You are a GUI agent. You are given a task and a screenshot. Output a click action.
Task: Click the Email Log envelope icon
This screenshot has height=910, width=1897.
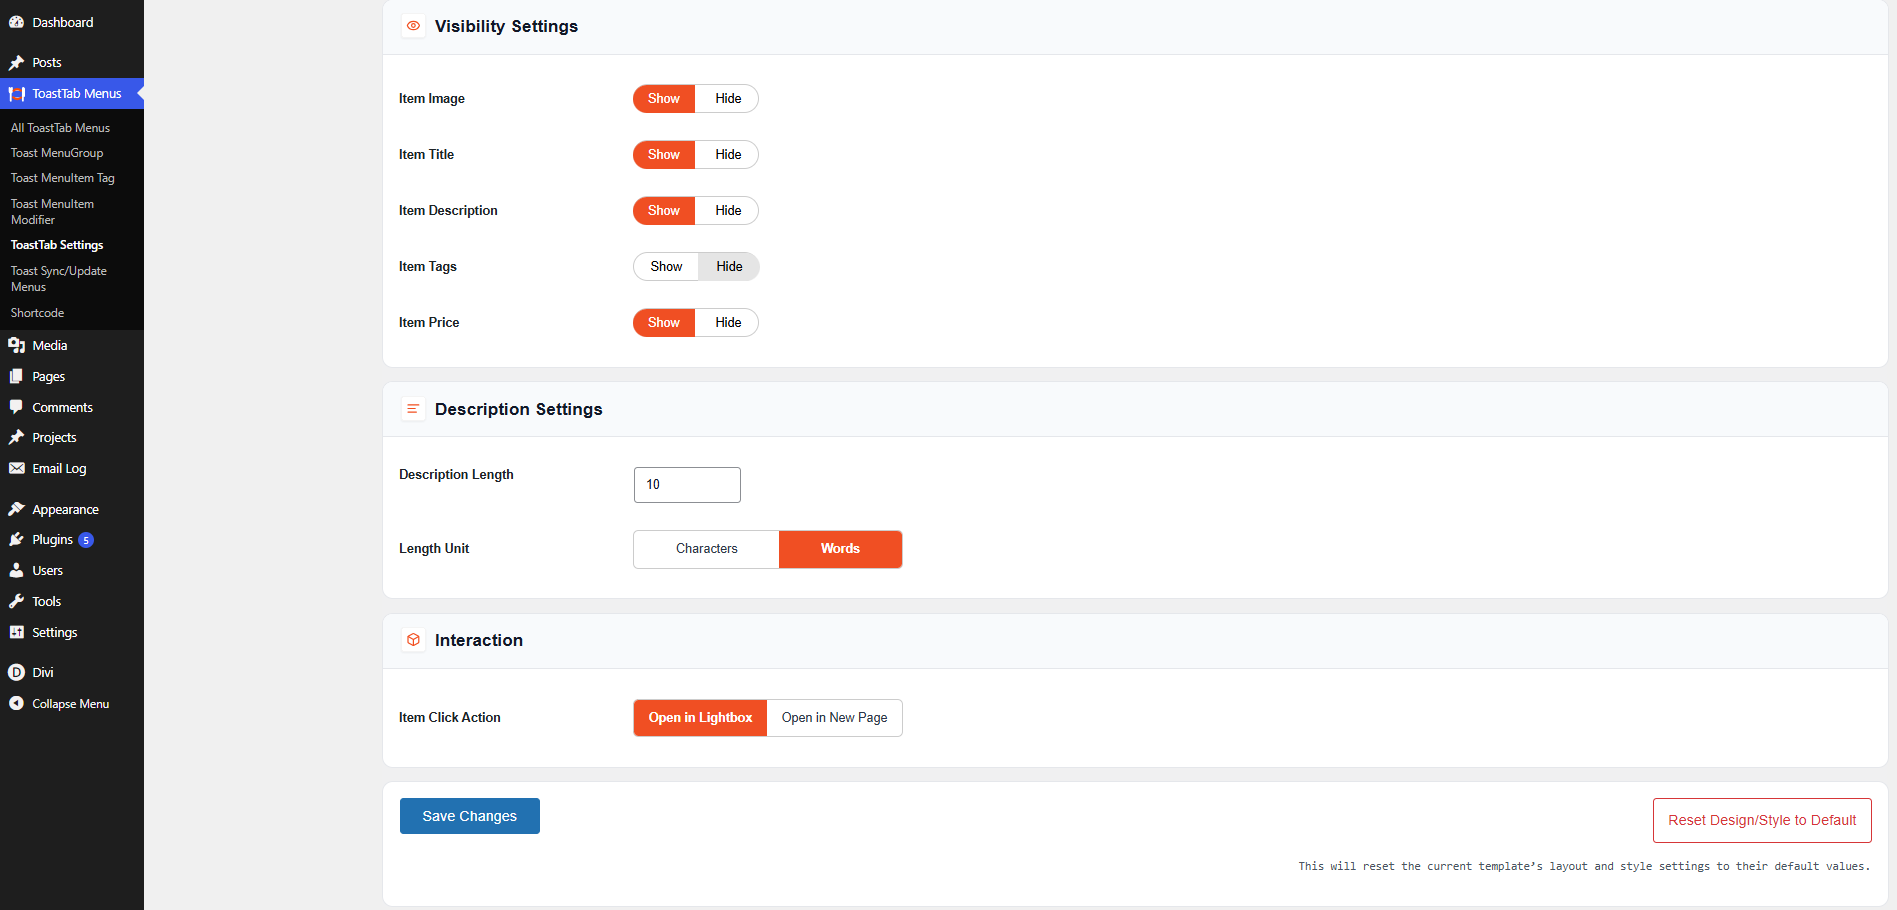click(16, 468)
